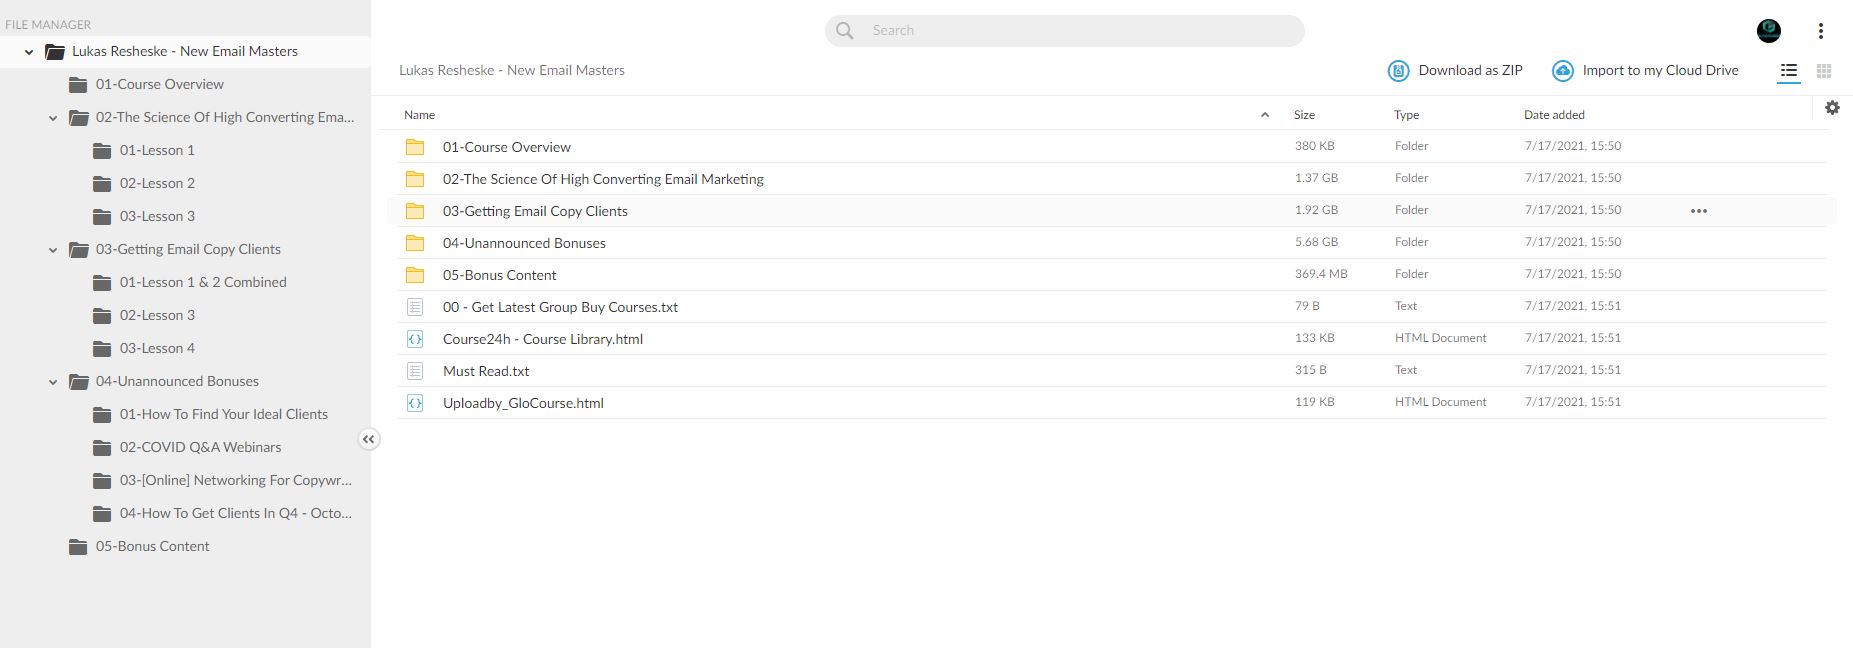The width and height of the screenshot is (1853, 648).
Task: Collapse 04-Unannounced Bonuses tree node
Action: click(53, 382)
